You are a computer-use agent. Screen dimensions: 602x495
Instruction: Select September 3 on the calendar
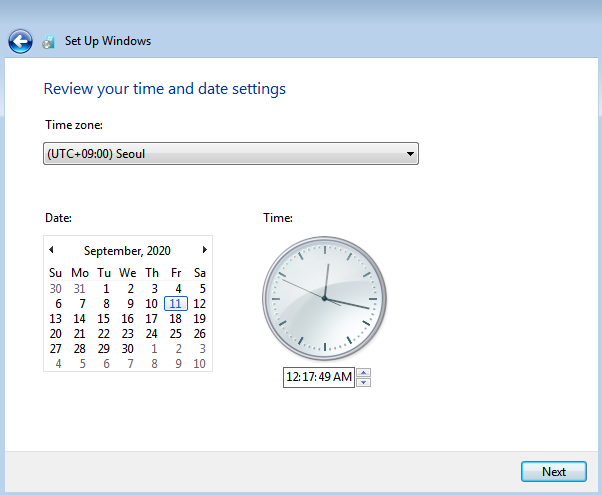[x=154, y=289]
